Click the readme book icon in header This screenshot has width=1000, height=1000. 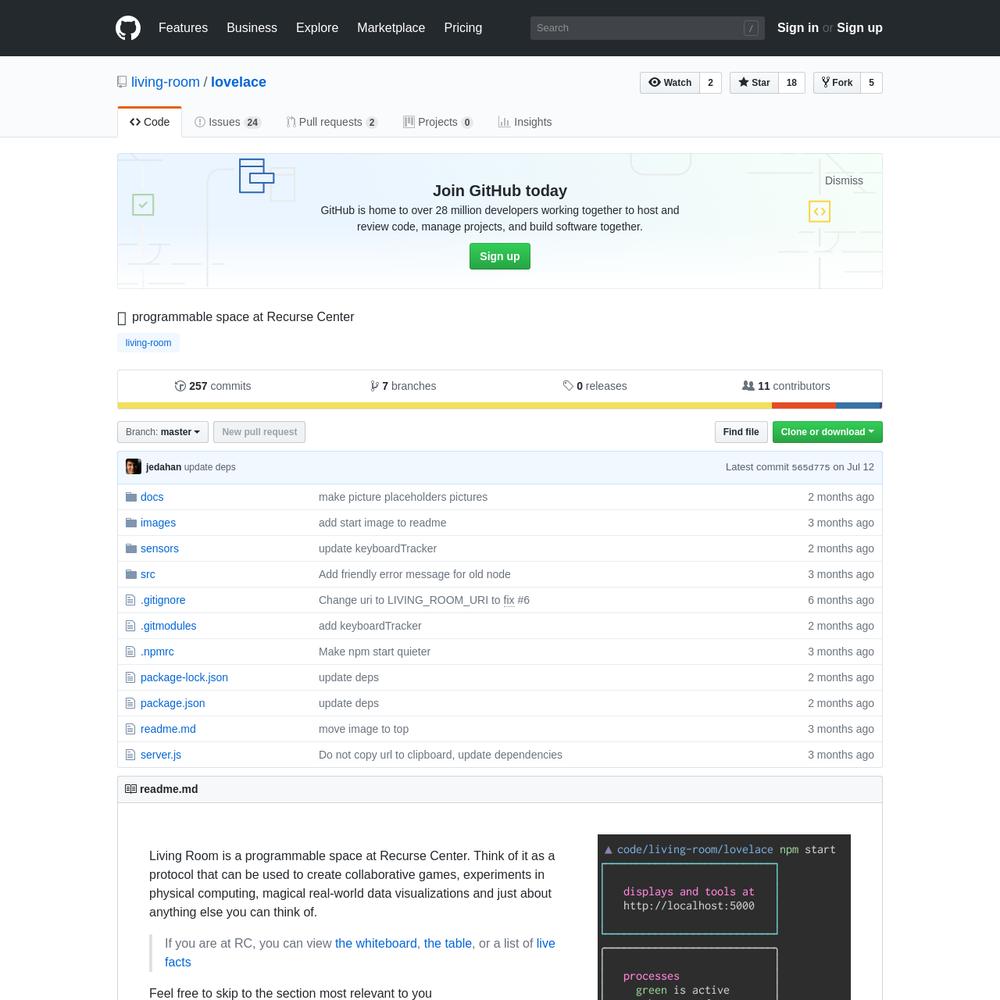tap(131, 789)
